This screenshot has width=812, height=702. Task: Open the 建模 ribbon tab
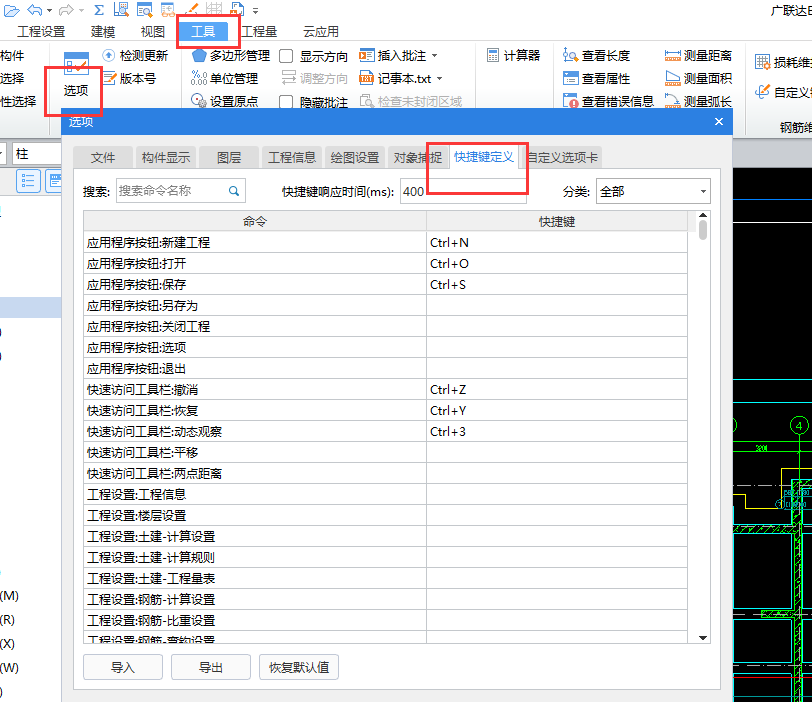coord(103,32)
